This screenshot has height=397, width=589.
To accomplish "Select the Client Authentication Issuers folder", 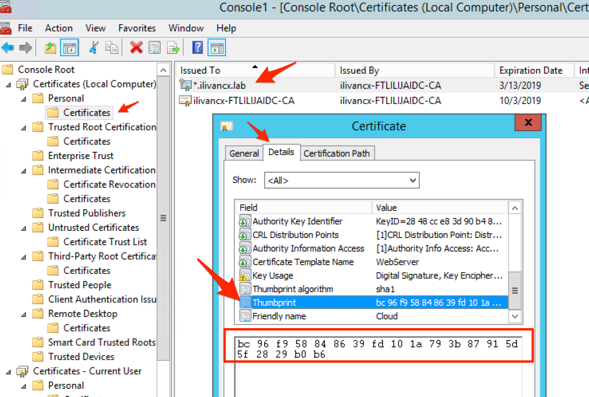I will tap(94, 299).
